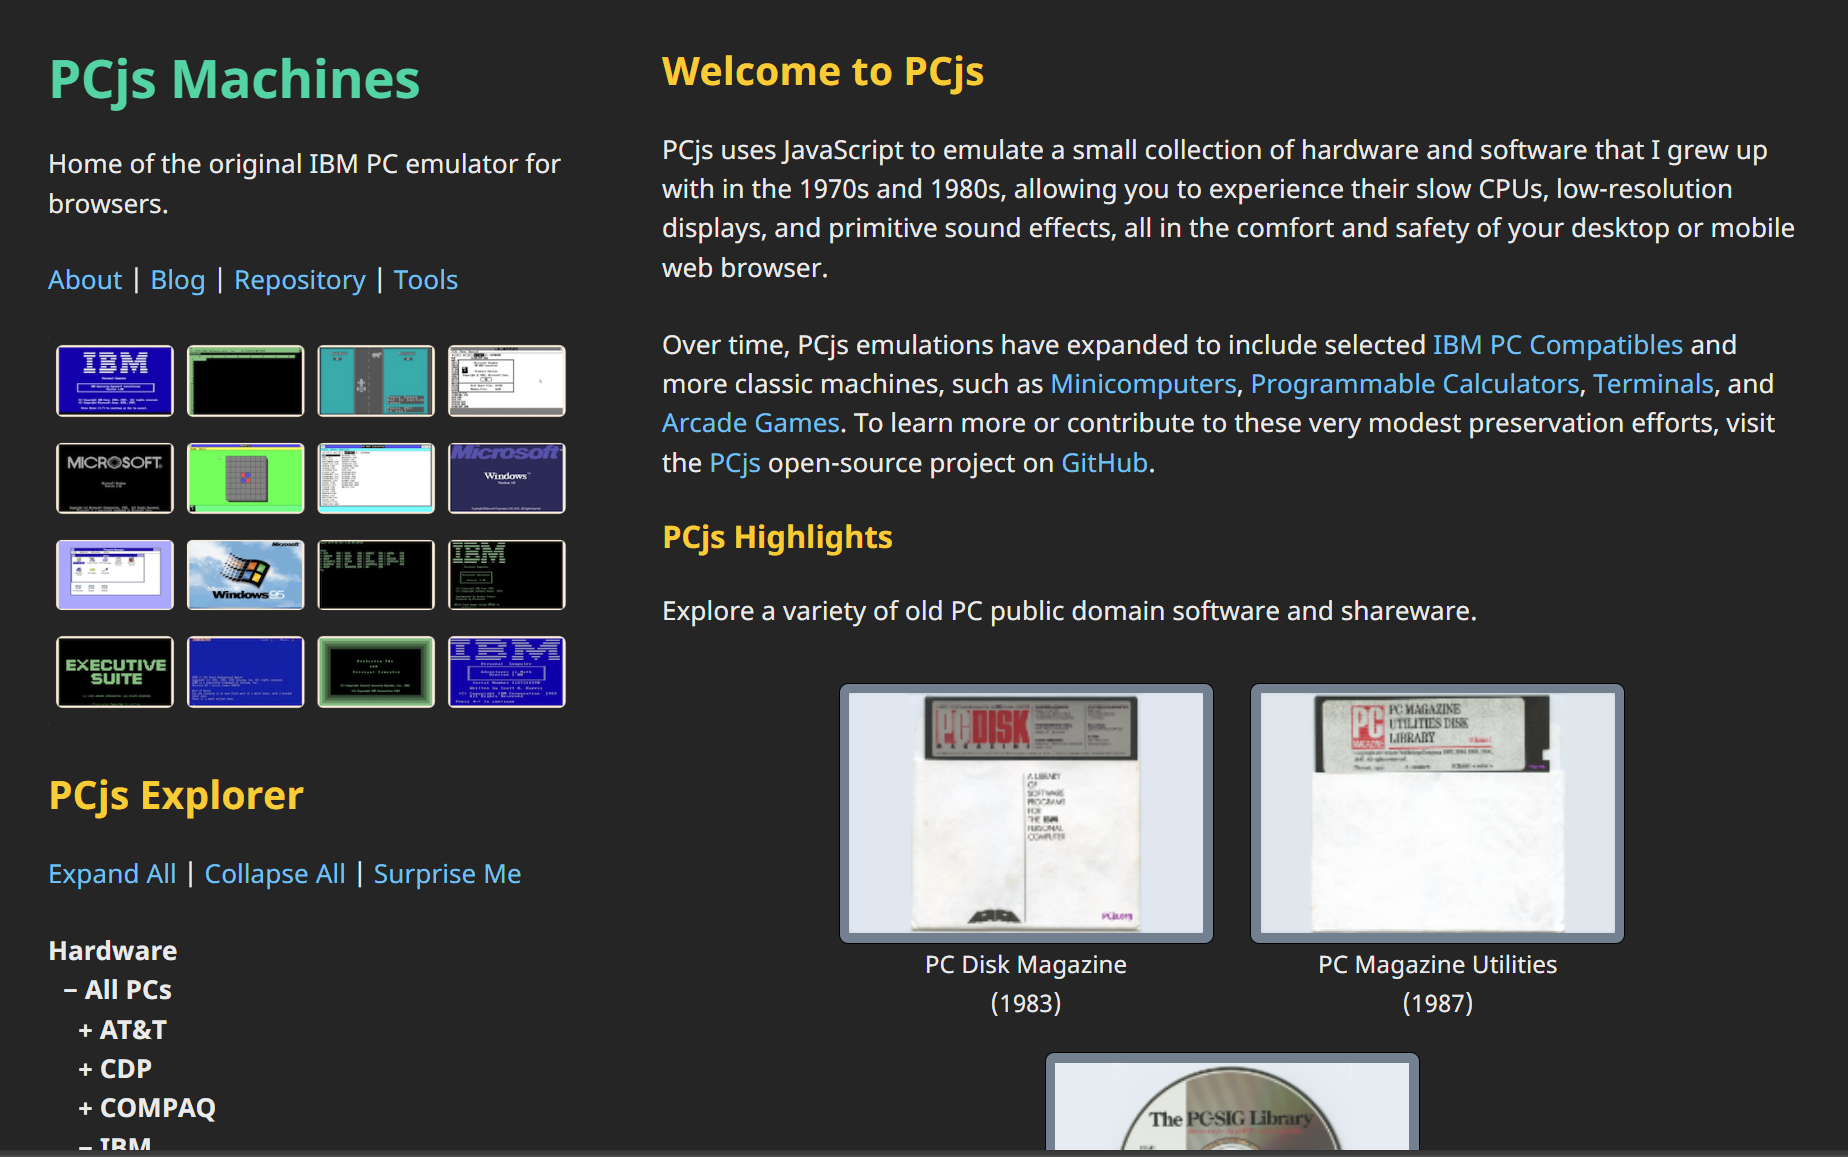Screen dimensions: 1848x1157
Task: Click the Welcome to PCjs heading
Action: (823, 72)
